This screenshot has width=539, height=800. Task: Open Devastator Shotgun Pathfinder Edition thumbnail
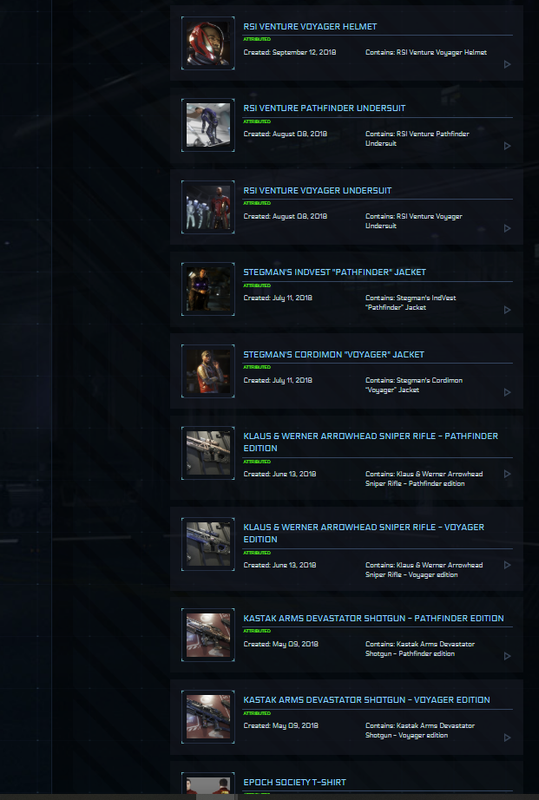click(x=208, y=635)
